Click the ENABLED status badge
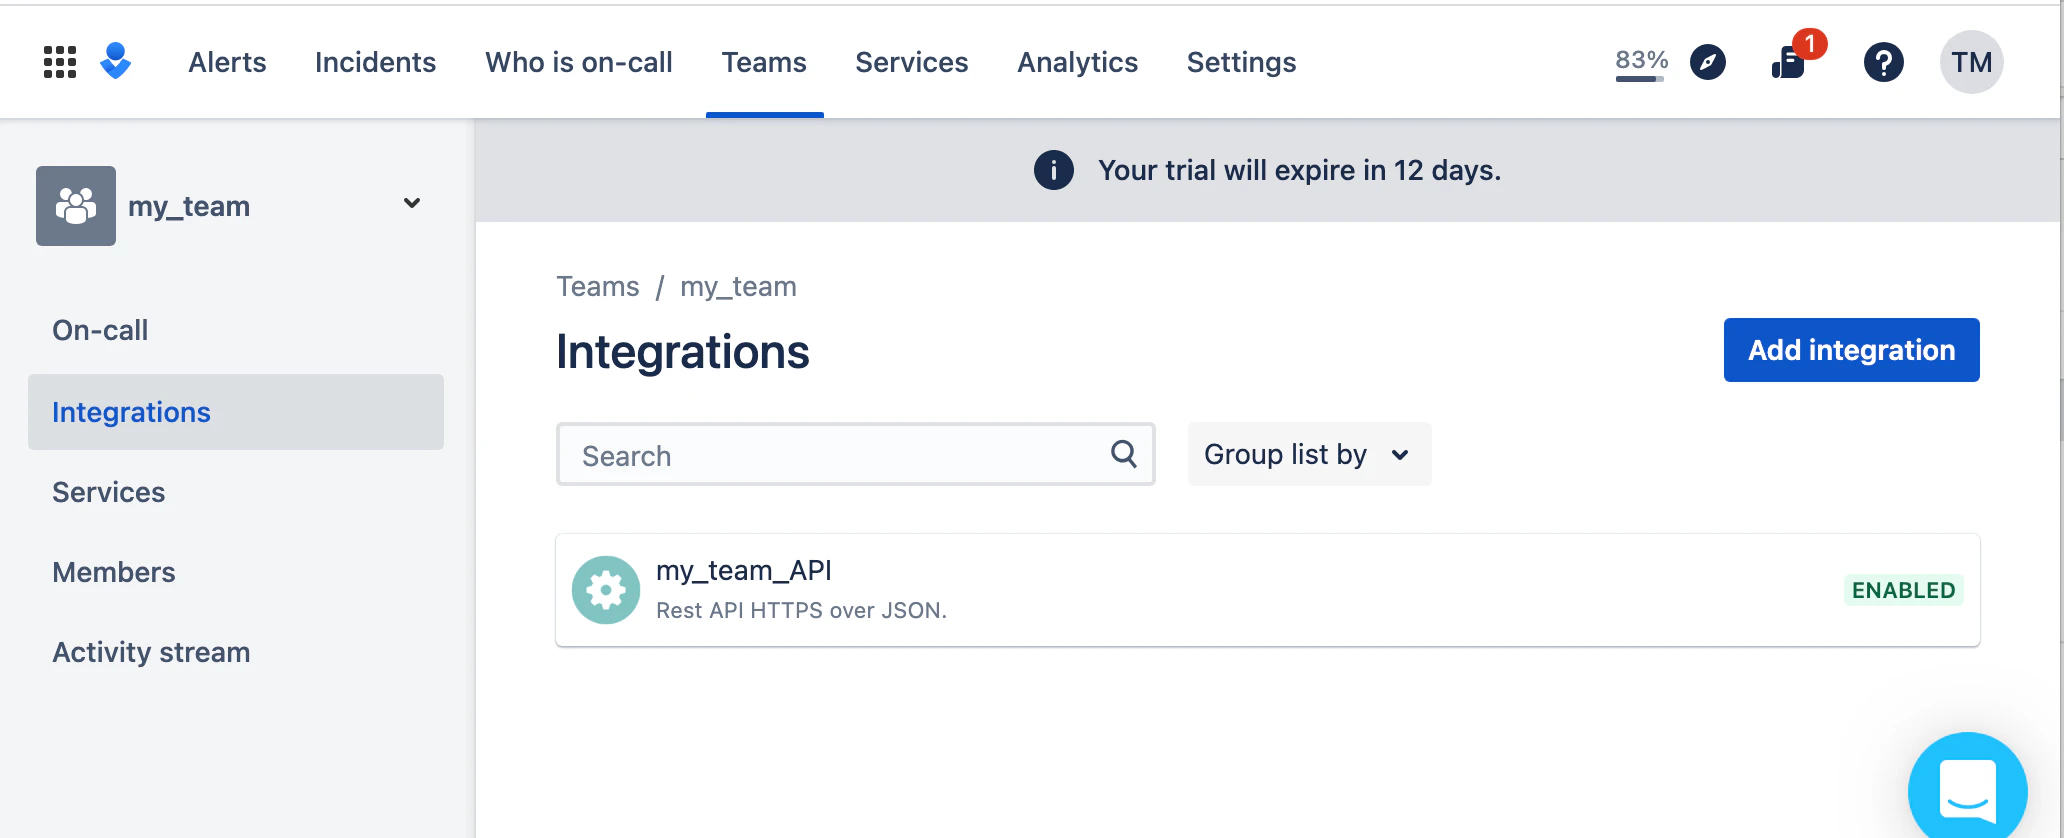This screenshot has height=838, width=2064. (1903, 590)
